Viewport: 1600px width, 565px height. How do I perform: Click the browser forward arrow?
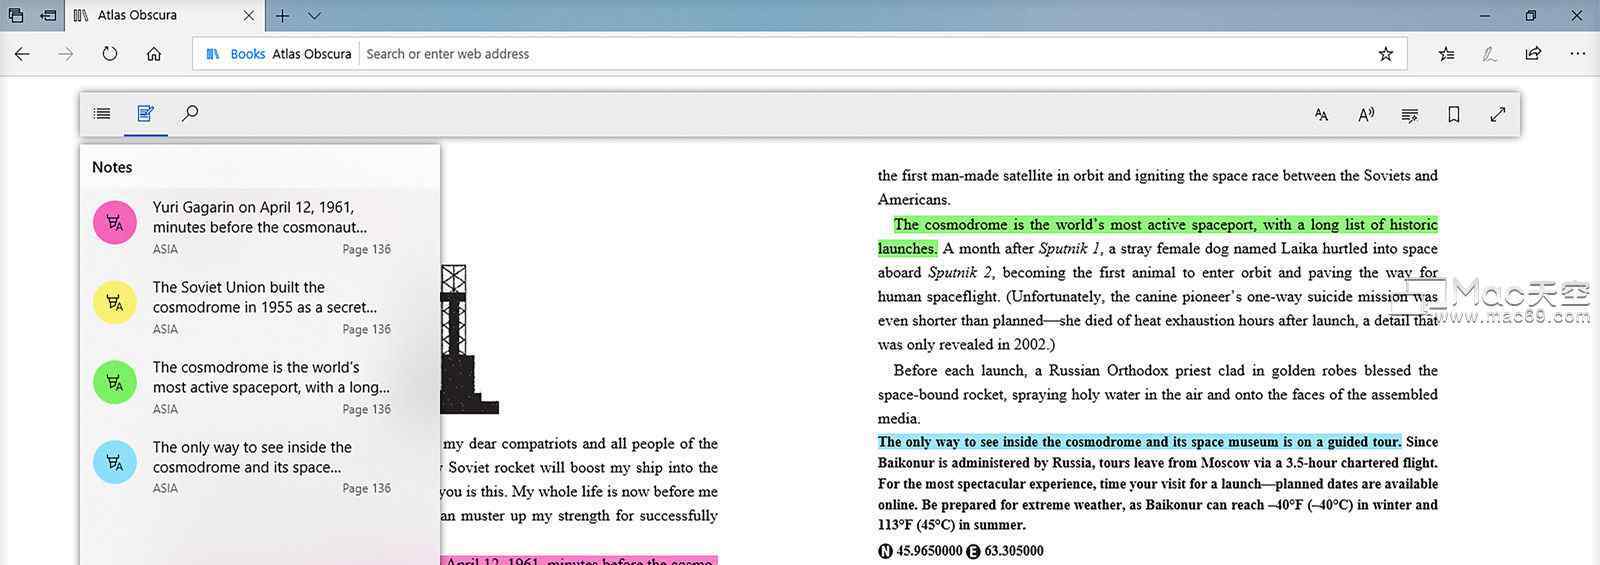(66, 54)
